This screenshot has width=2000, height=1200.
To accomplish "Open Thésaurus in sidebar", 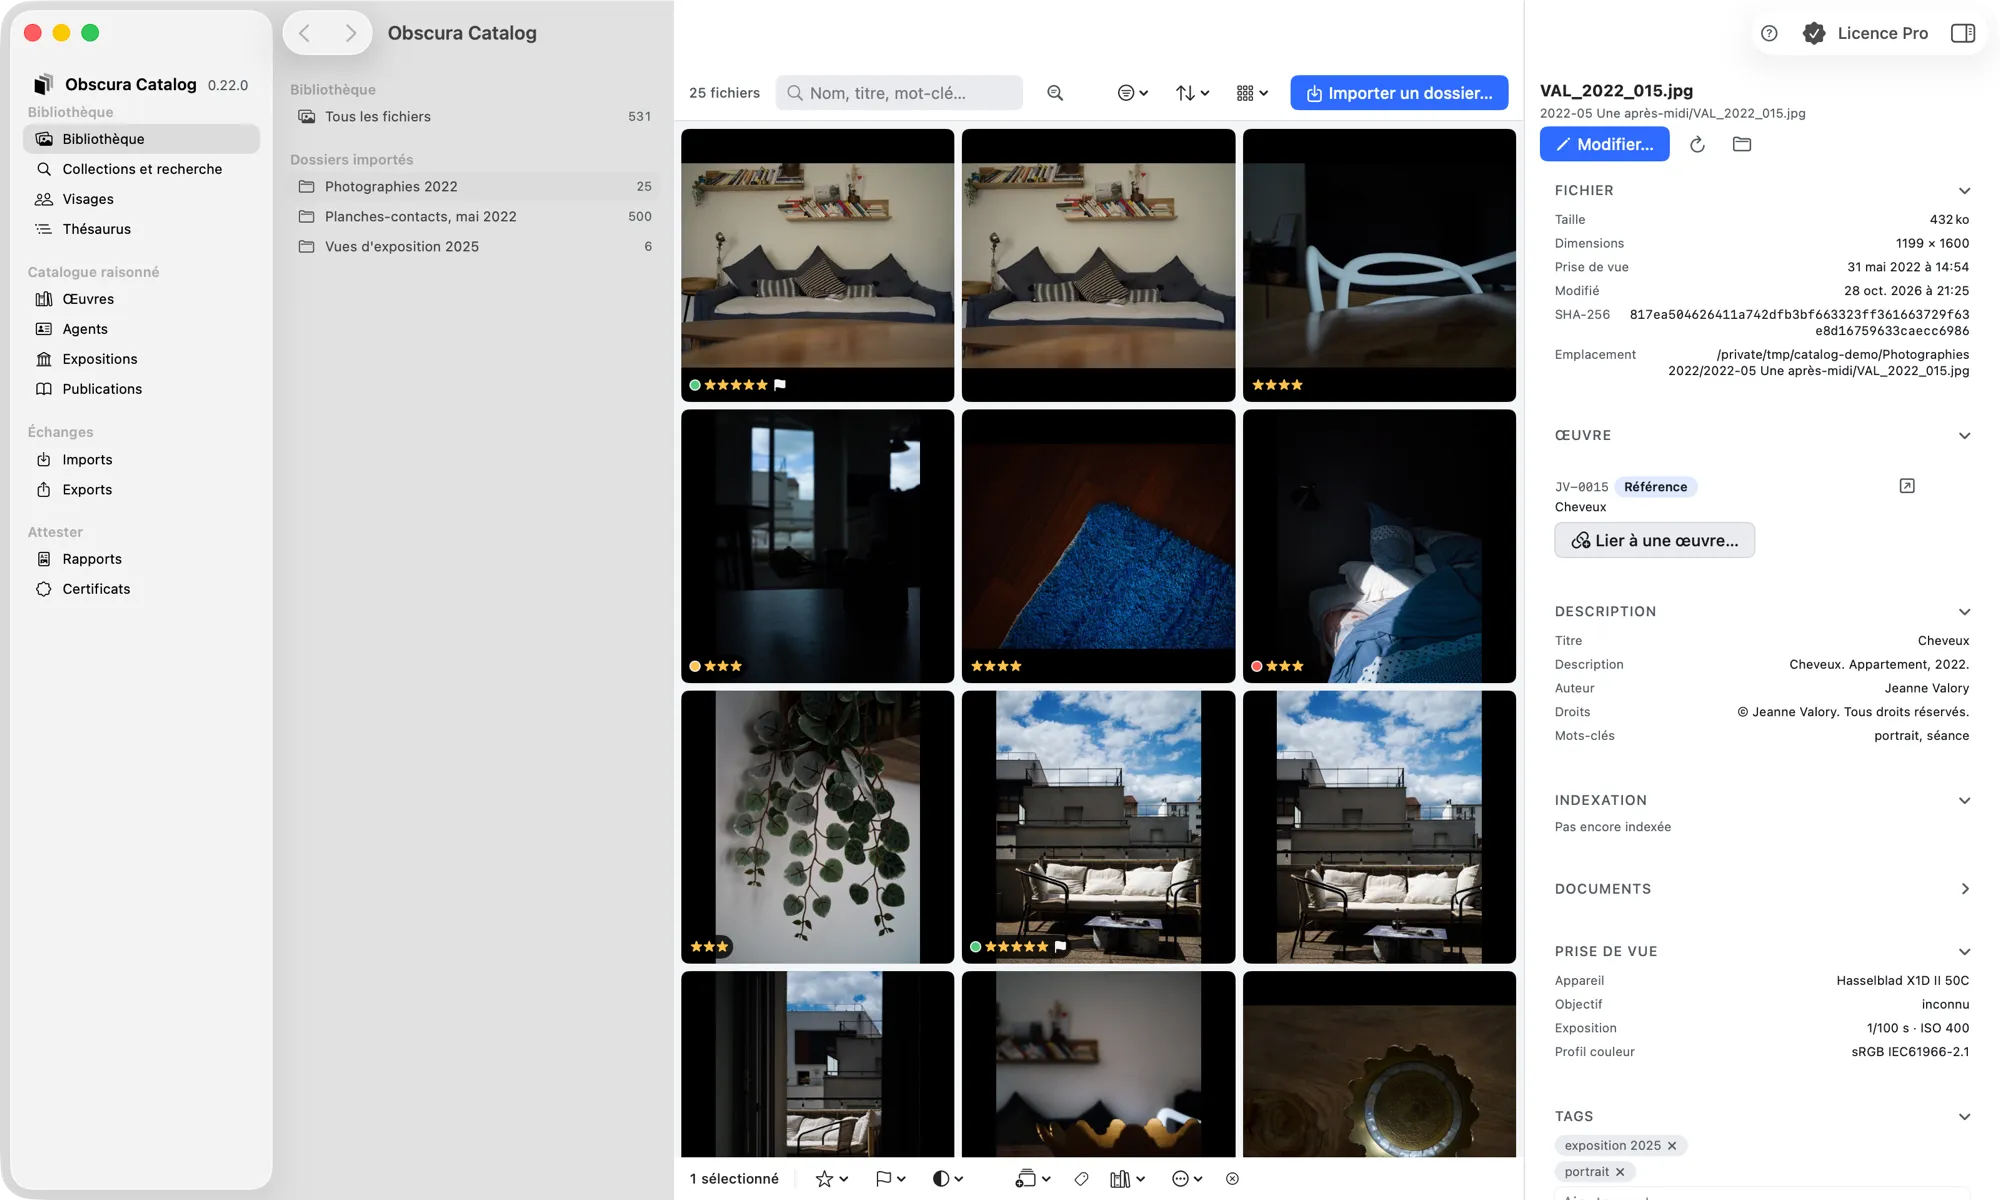I will tap(141, 229).
